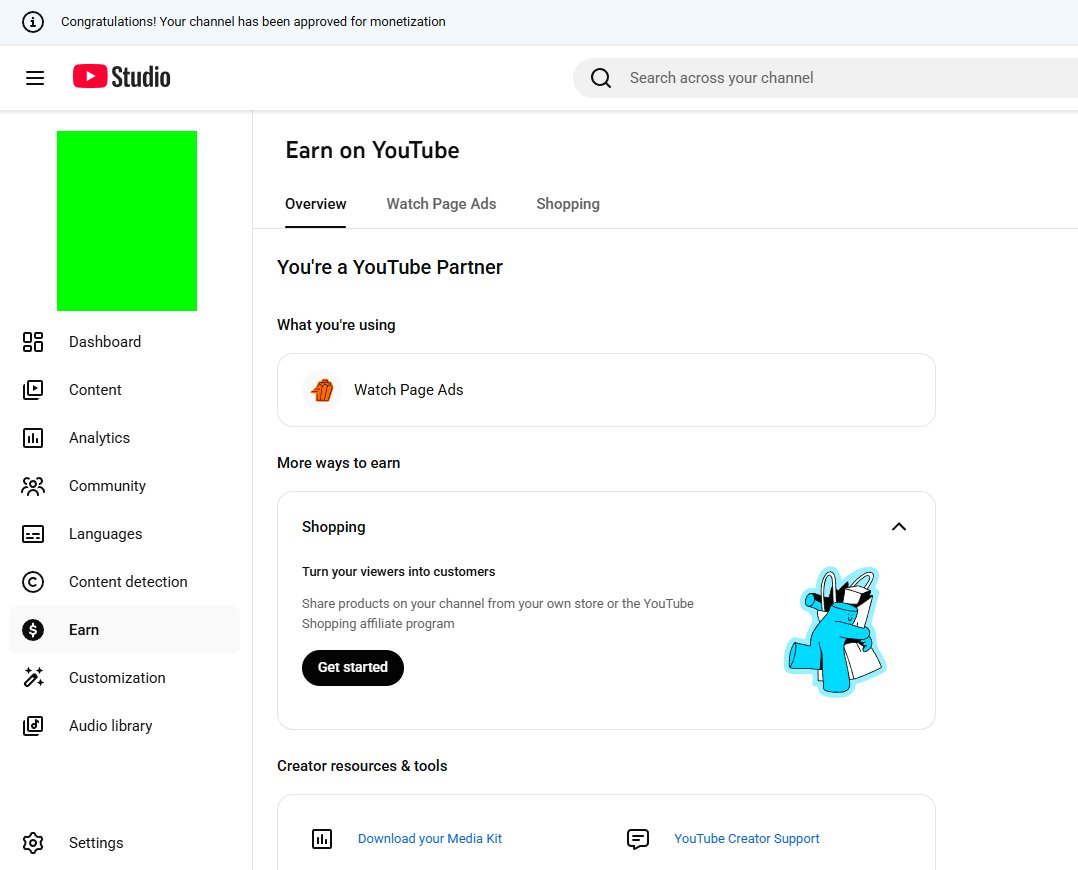The image size is (1078, 870).
Task: Open the Watch Page Ads card
Action: pos(606,390)
